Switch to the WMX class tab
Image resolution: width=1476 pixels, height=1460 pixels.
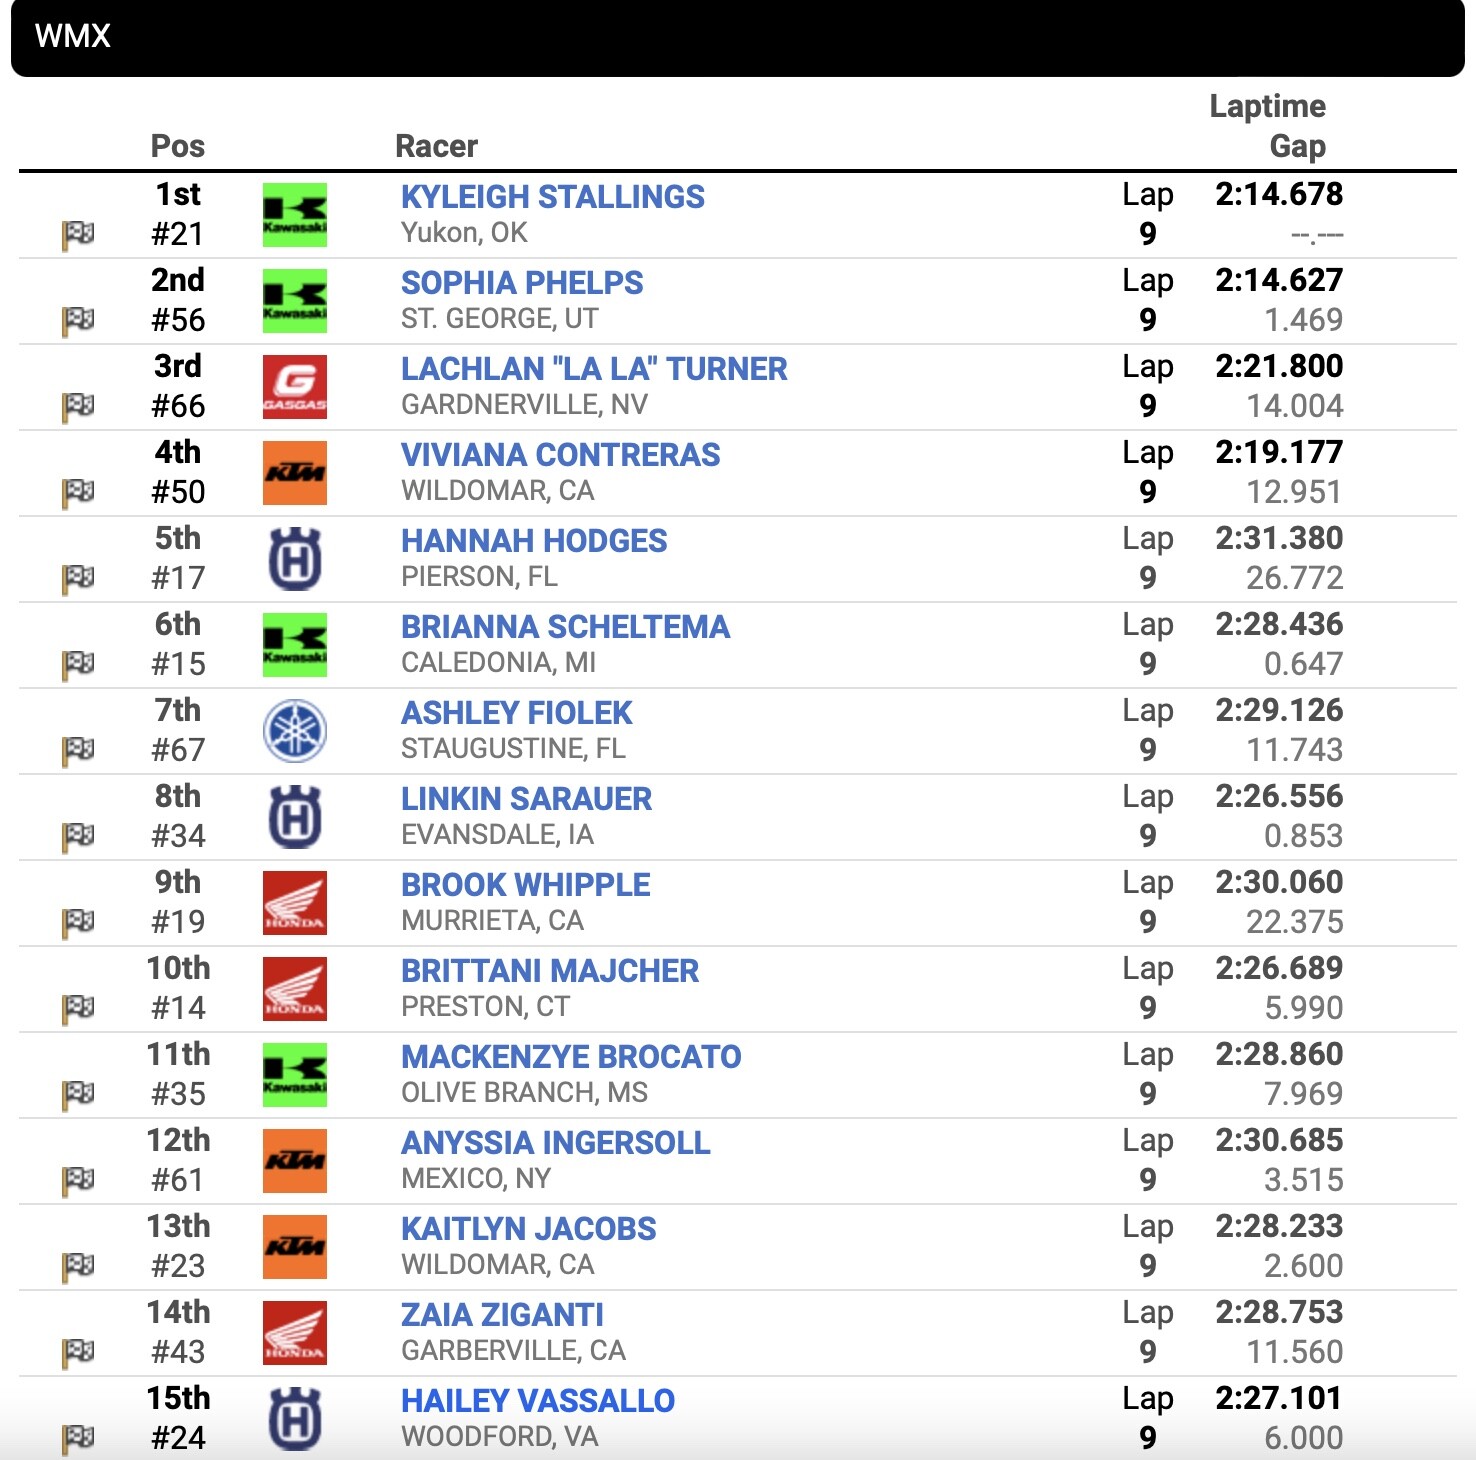(x=70, y=38)
